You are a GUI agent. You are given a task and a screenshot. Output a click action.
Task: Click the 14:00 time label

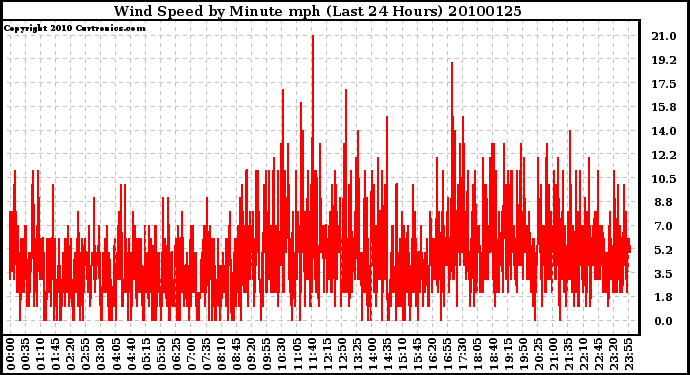pyautogui.click(x=372, y=354)
